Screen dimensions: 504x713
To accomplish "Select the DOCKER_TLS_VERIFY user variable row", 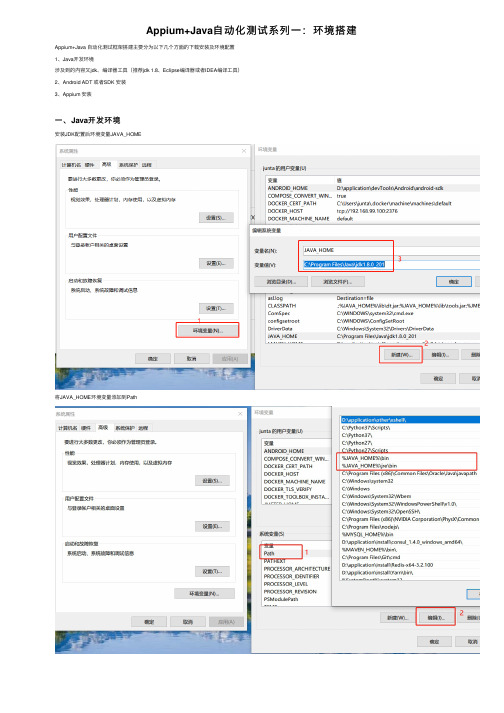I will [296, 489].
